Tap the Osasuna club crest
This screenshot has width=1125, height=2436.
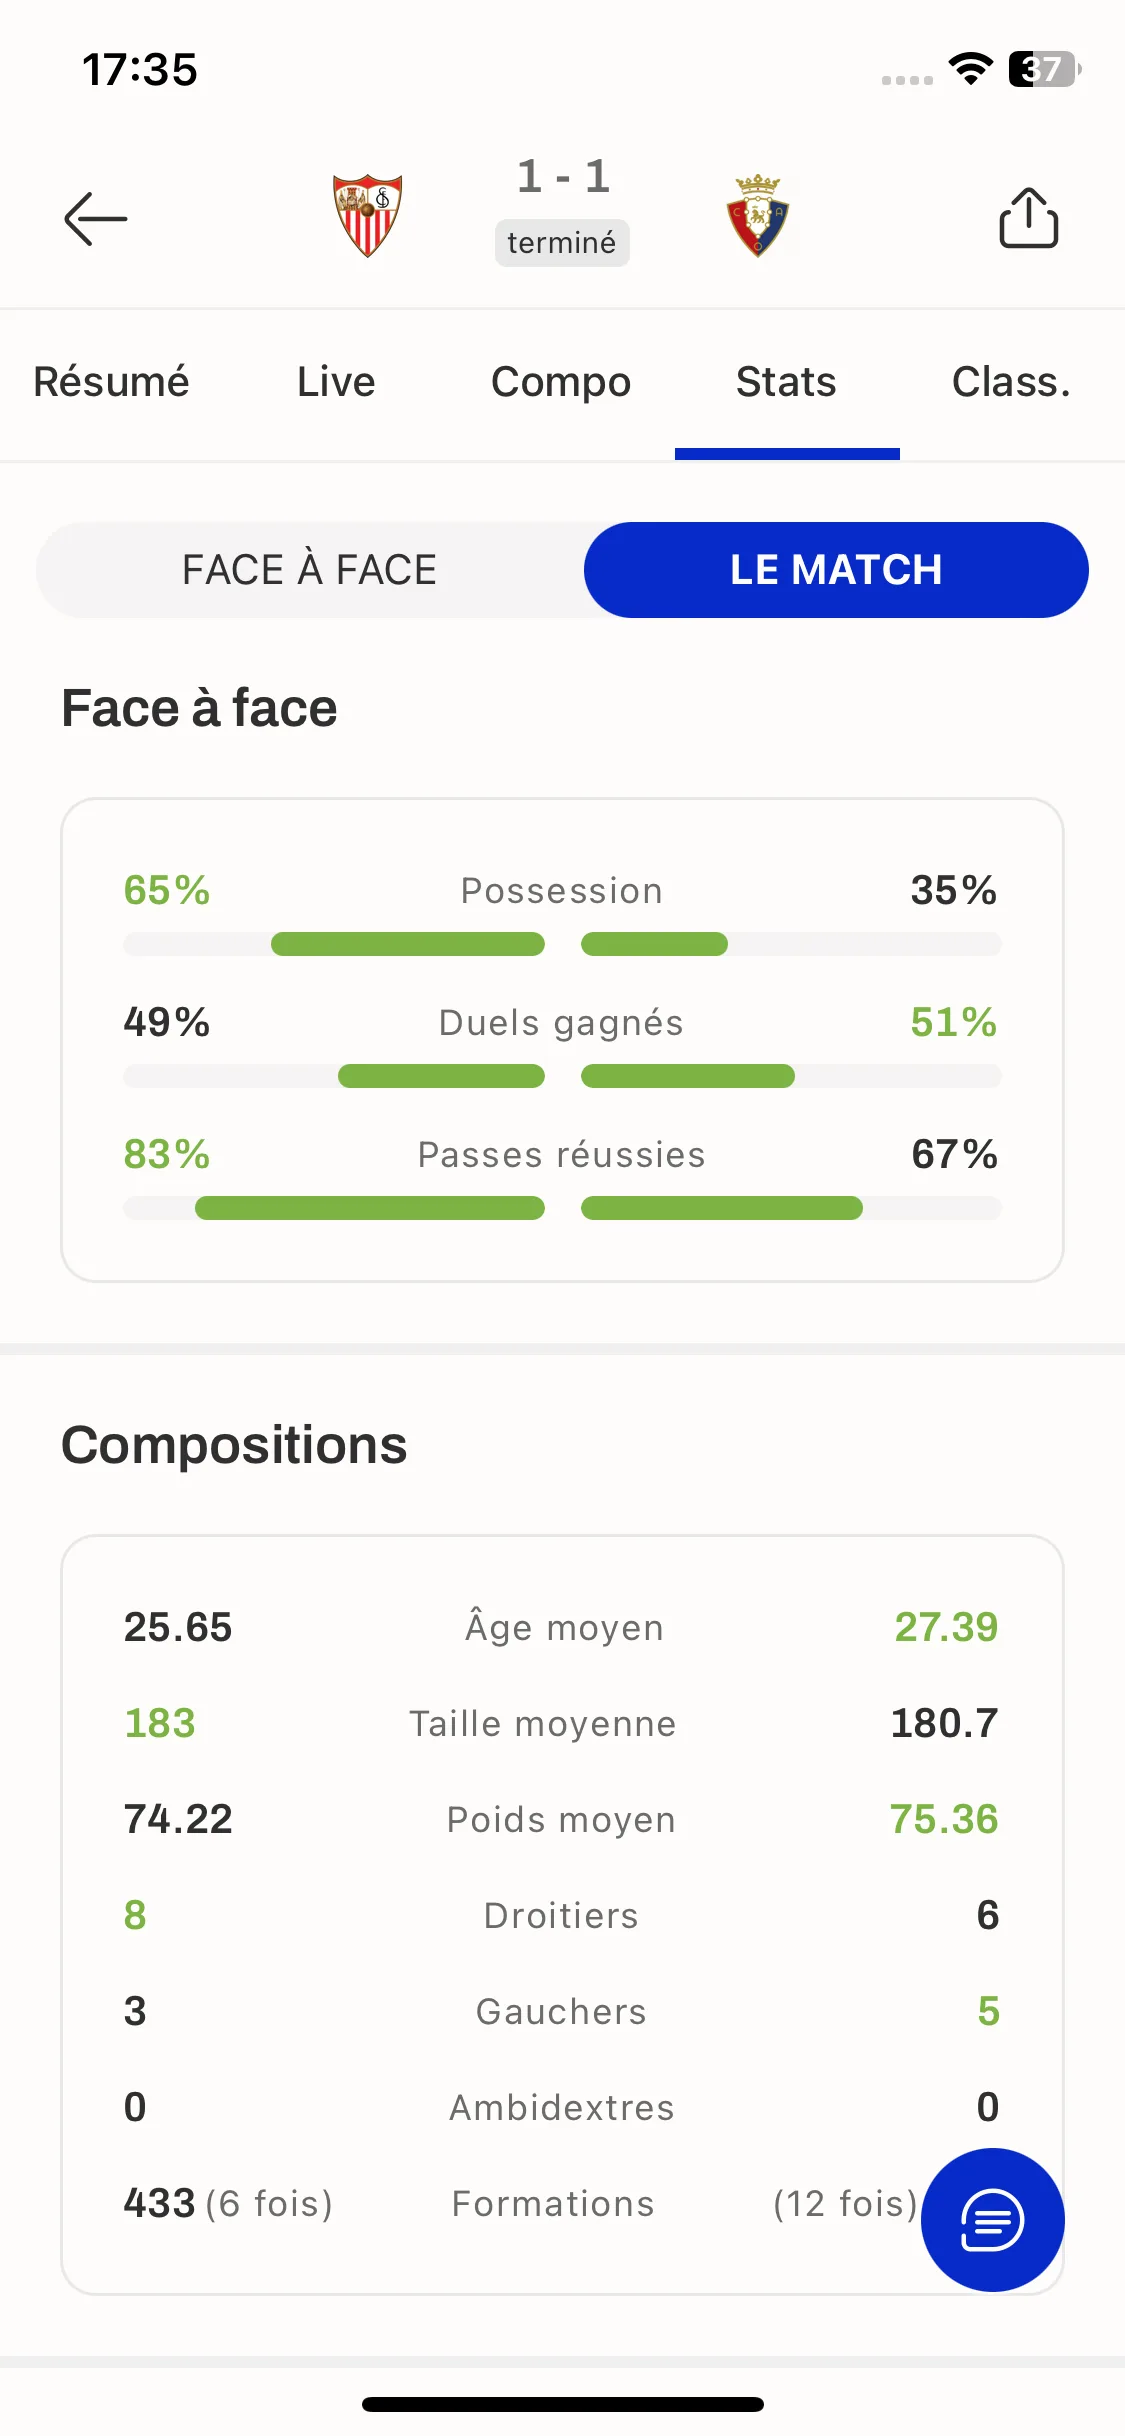(757, 216)
